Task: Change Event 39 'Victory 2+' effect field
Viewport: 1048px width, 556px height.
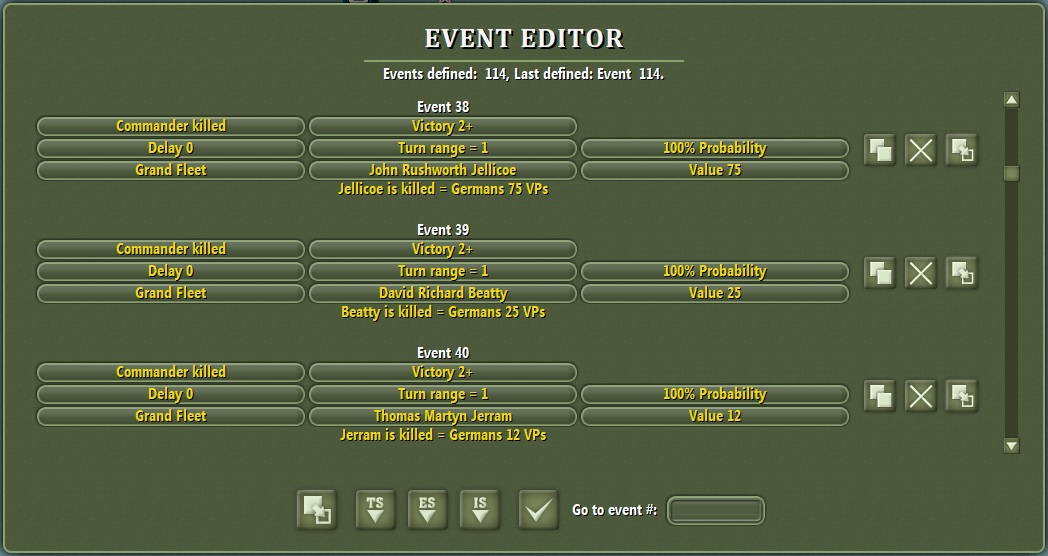Action: (442, 249)
